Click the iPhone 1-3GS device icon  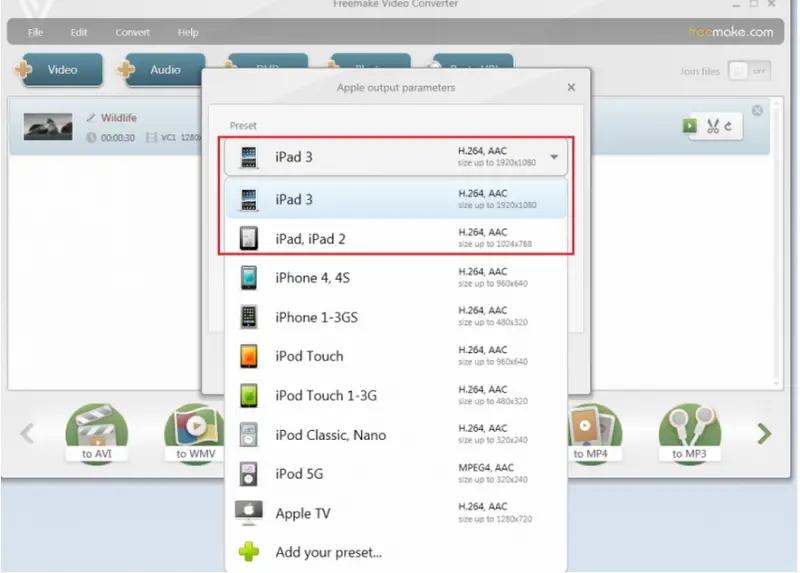coord(248,317)
